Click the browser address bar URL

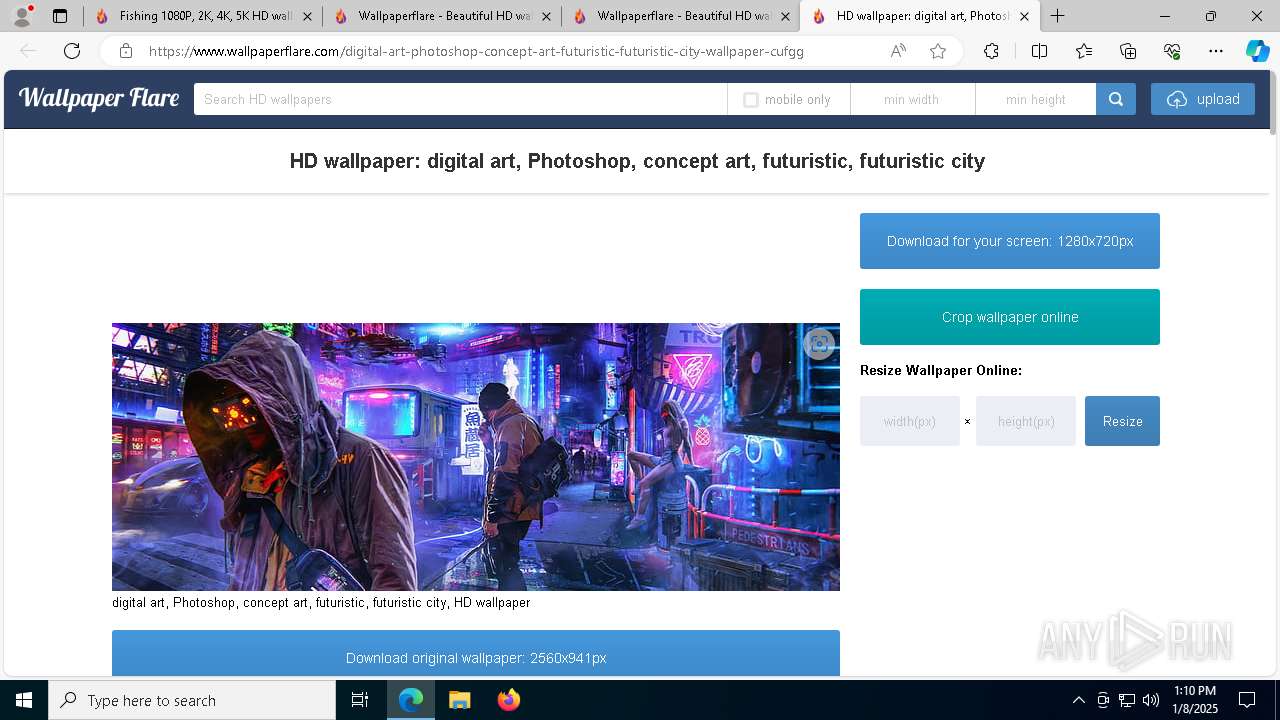(x=476, y=51)
